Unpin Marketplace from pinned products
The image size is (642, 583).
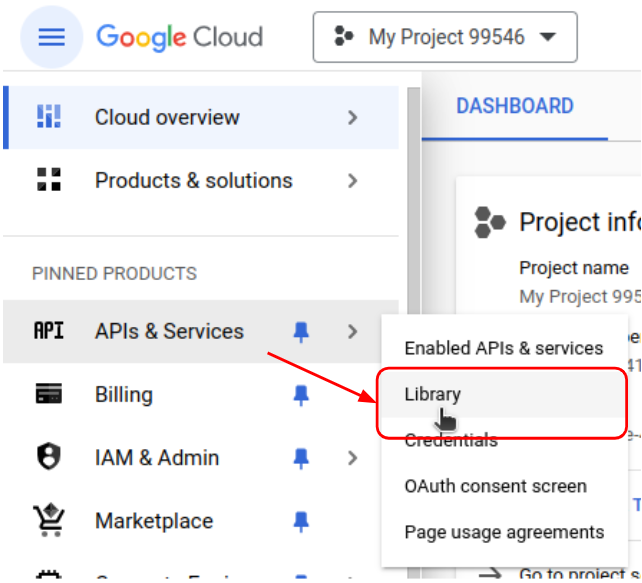(301, 522)
